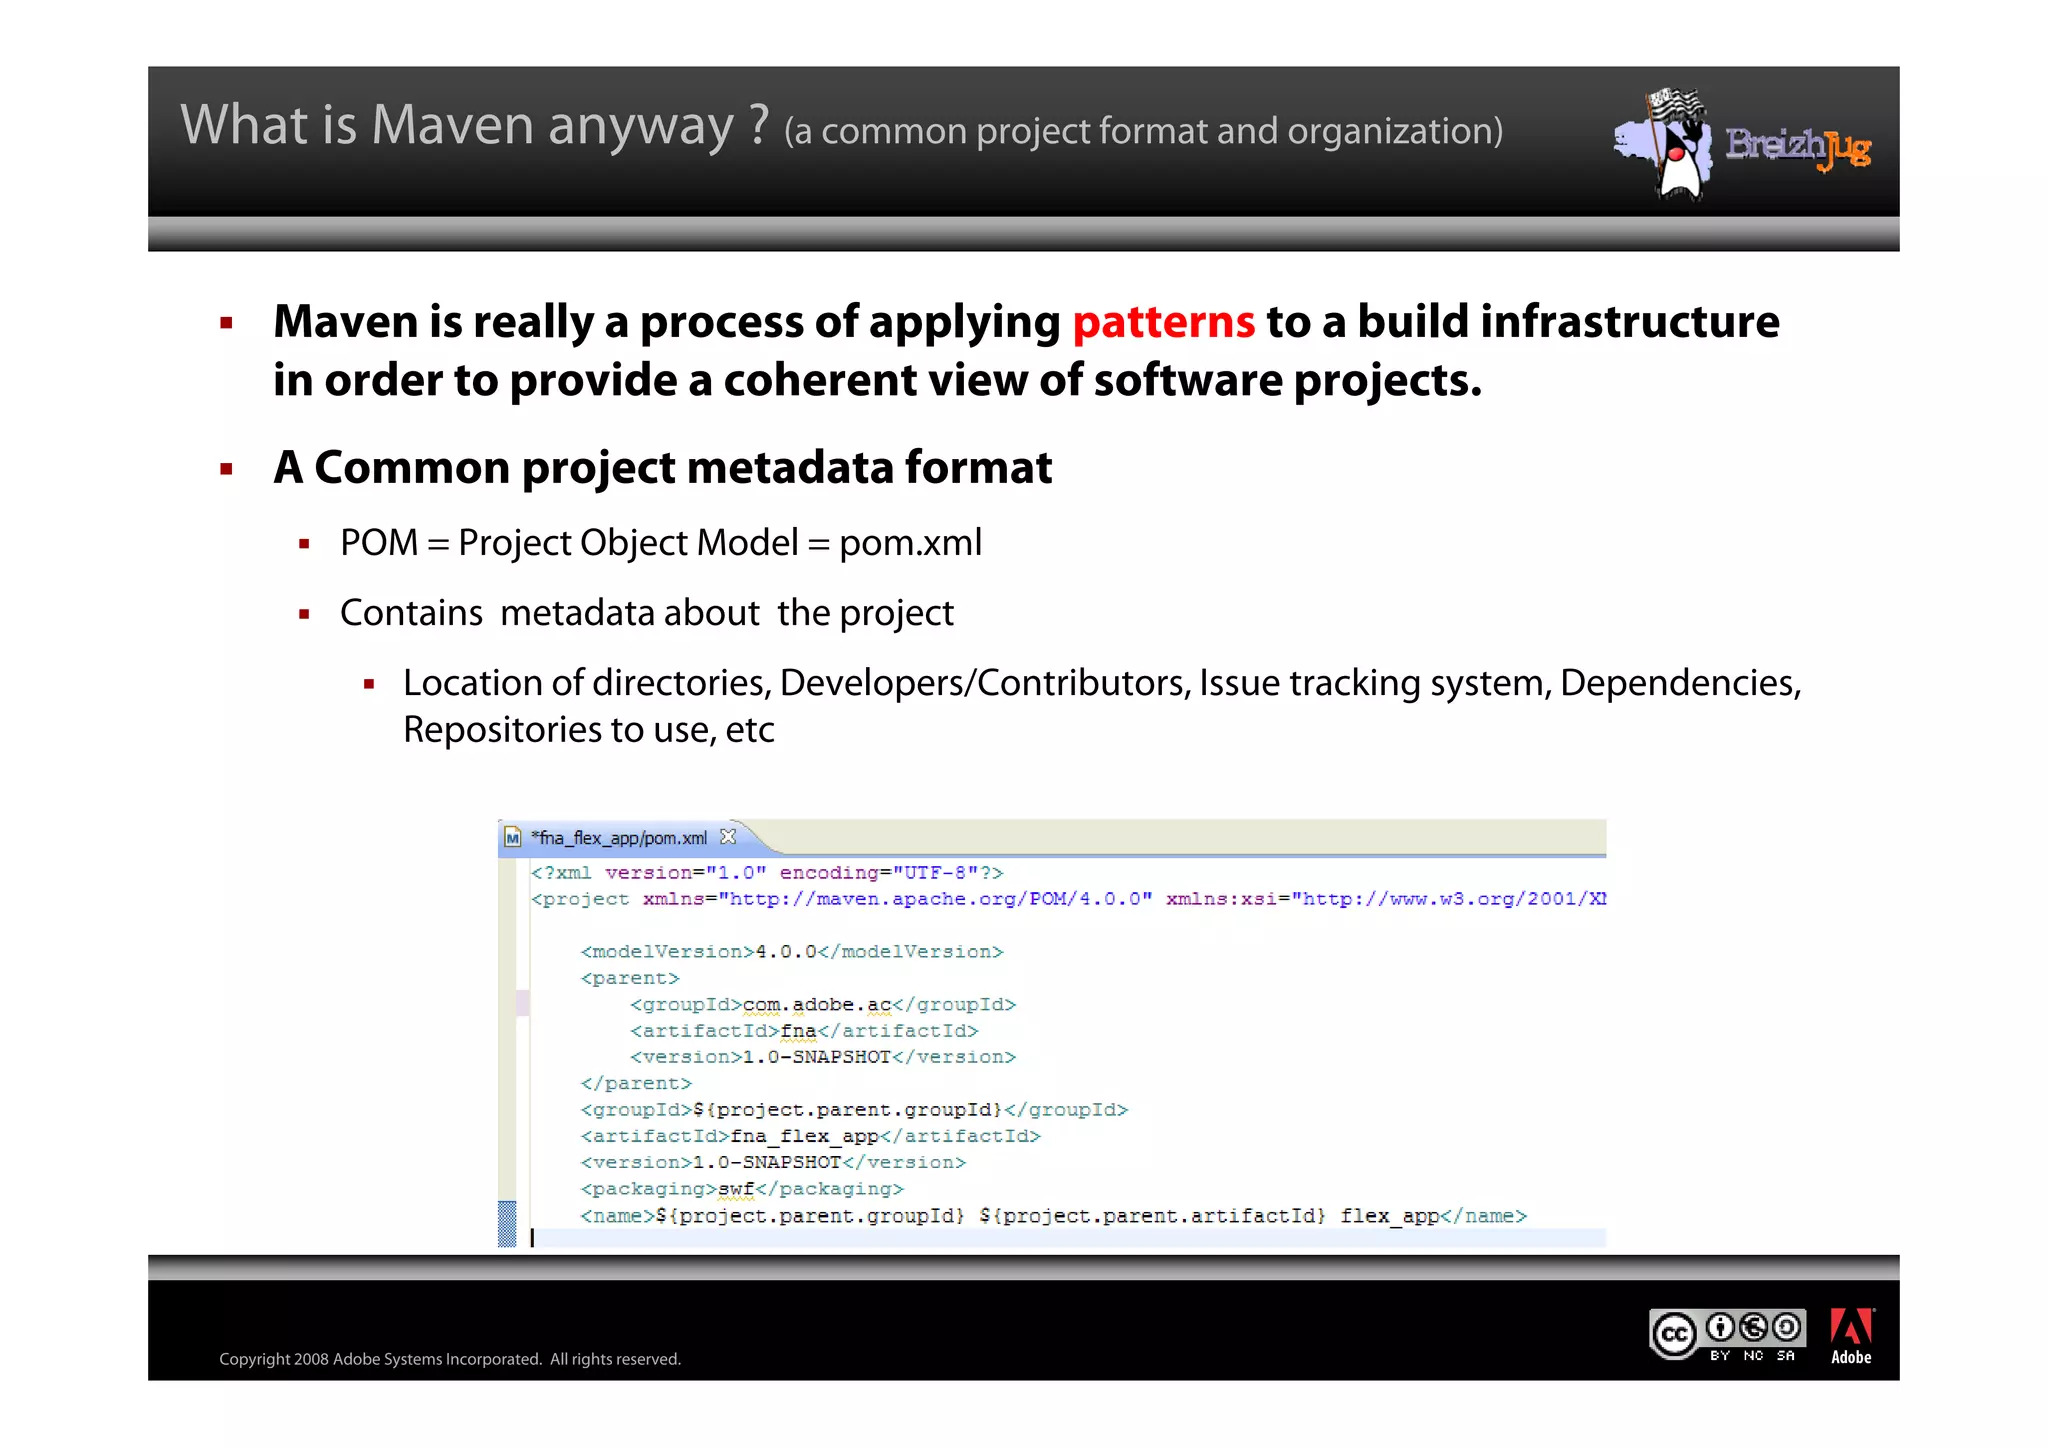
Task: Click the copyright 2008 Adobe Systems text
Action: pos(450,1359)
